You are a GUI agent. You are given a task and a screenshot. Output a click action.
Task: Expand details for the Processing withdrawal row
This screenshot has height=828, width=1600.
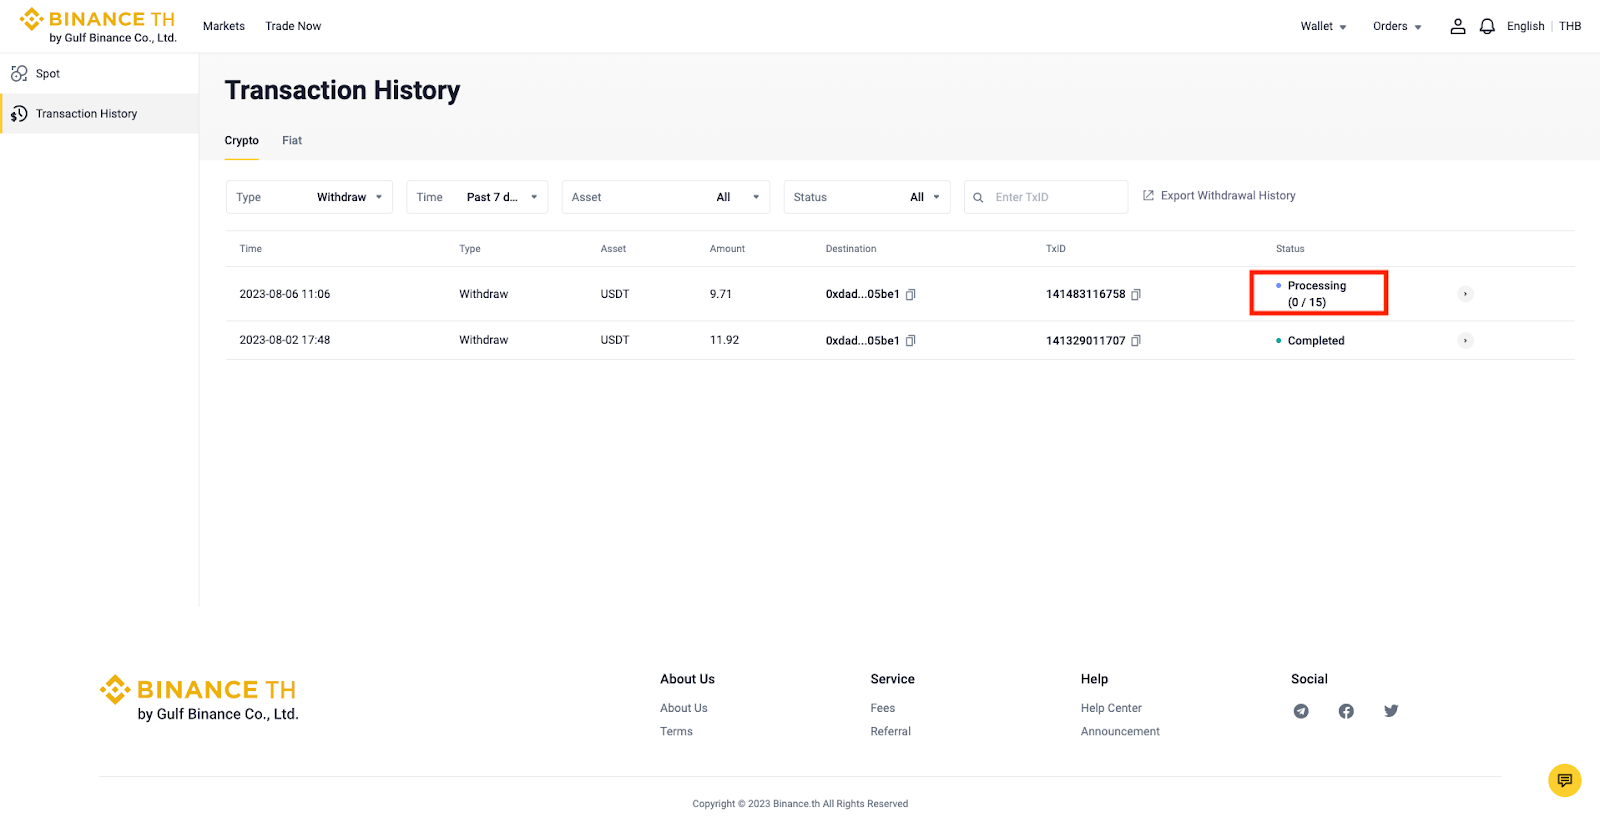(1465, 294)
